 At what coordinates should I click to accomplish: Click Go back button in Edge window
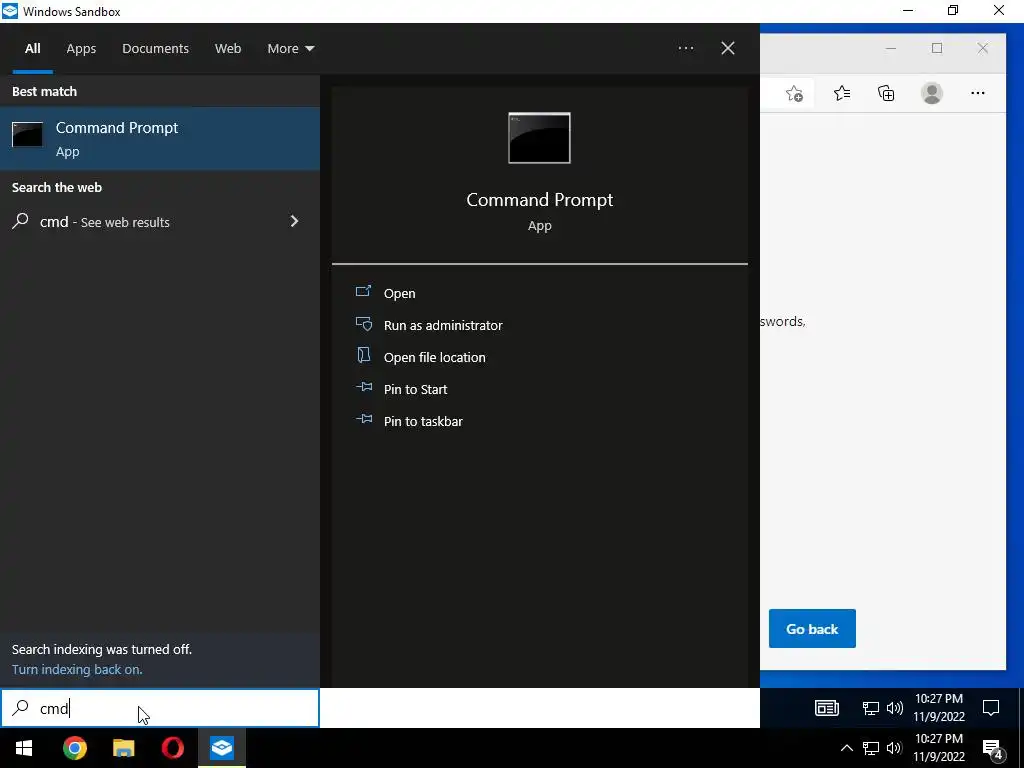(812, 629)
